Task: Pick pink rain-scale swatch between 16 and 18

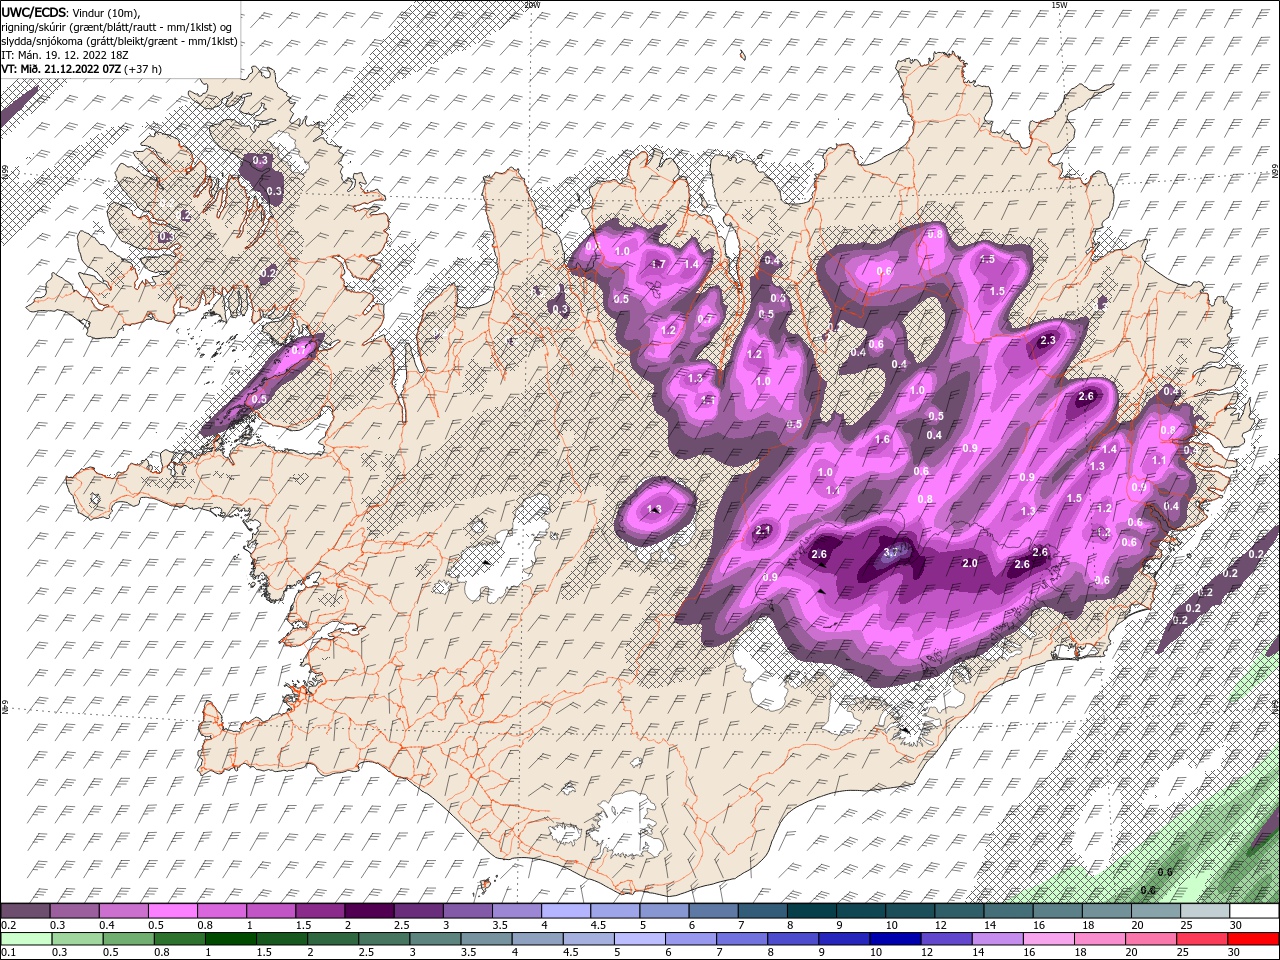Action: (1050, 938)
